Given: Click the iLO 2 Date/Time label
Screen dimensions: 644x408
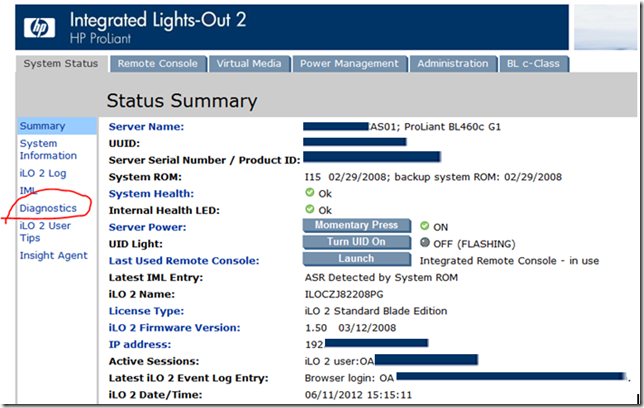Looking at the screenshot, I should pos(155,395).
